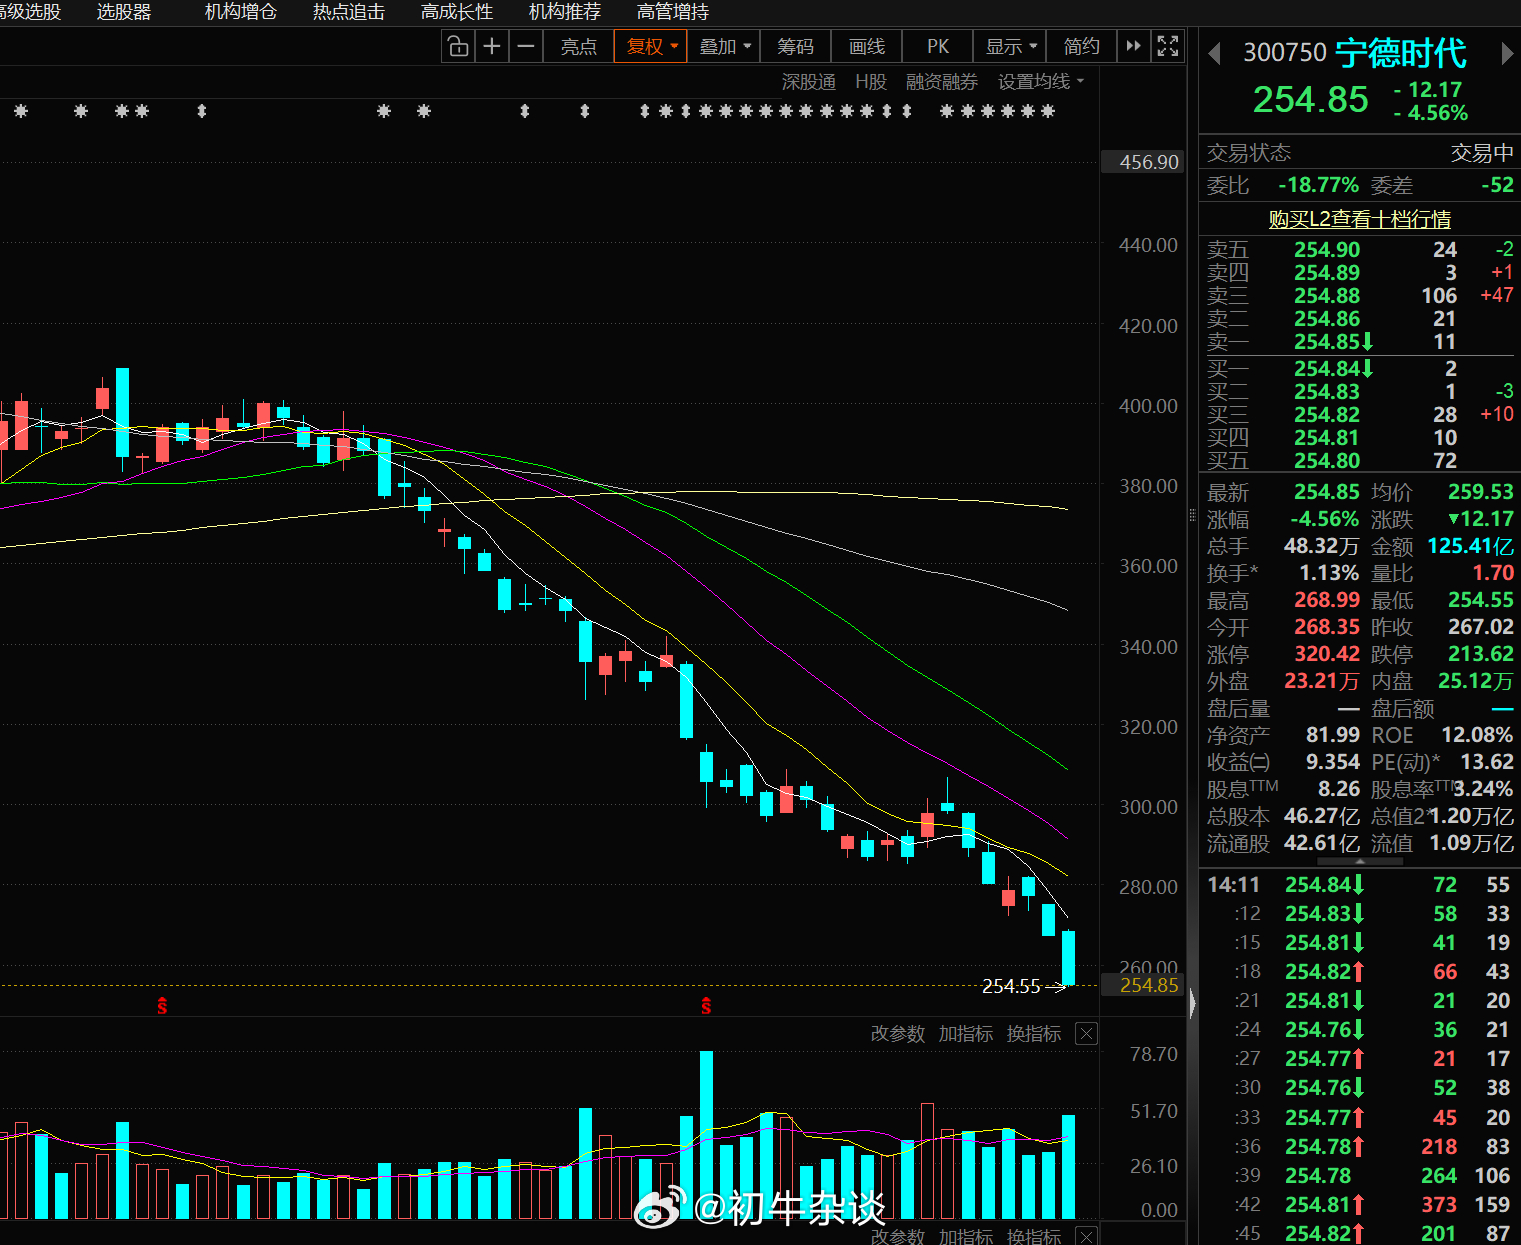Image resolution: width=1521 pixels, height=1245 pixels.
Task: Unlock the chart with the padlock icon
Action: coord(458,46)
